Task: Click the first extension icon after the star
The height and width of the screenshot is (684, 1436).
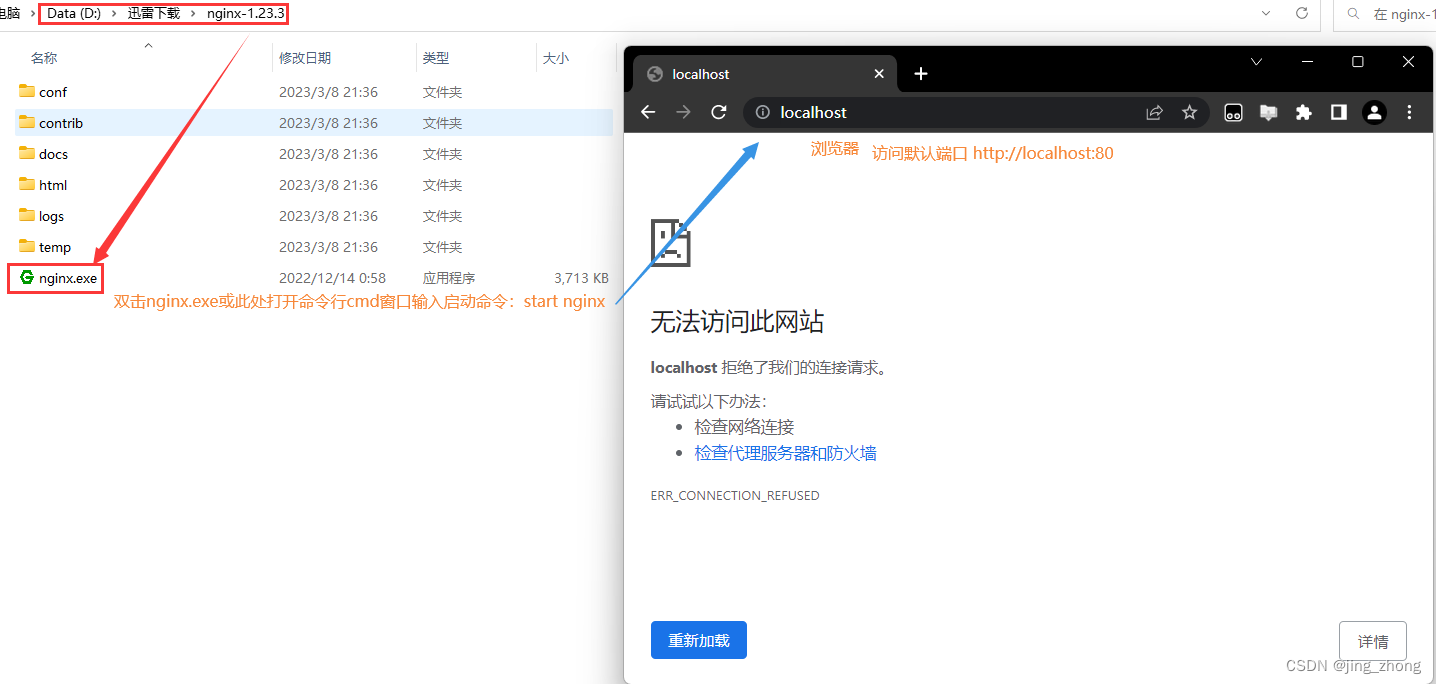Action: point(1233,113)
